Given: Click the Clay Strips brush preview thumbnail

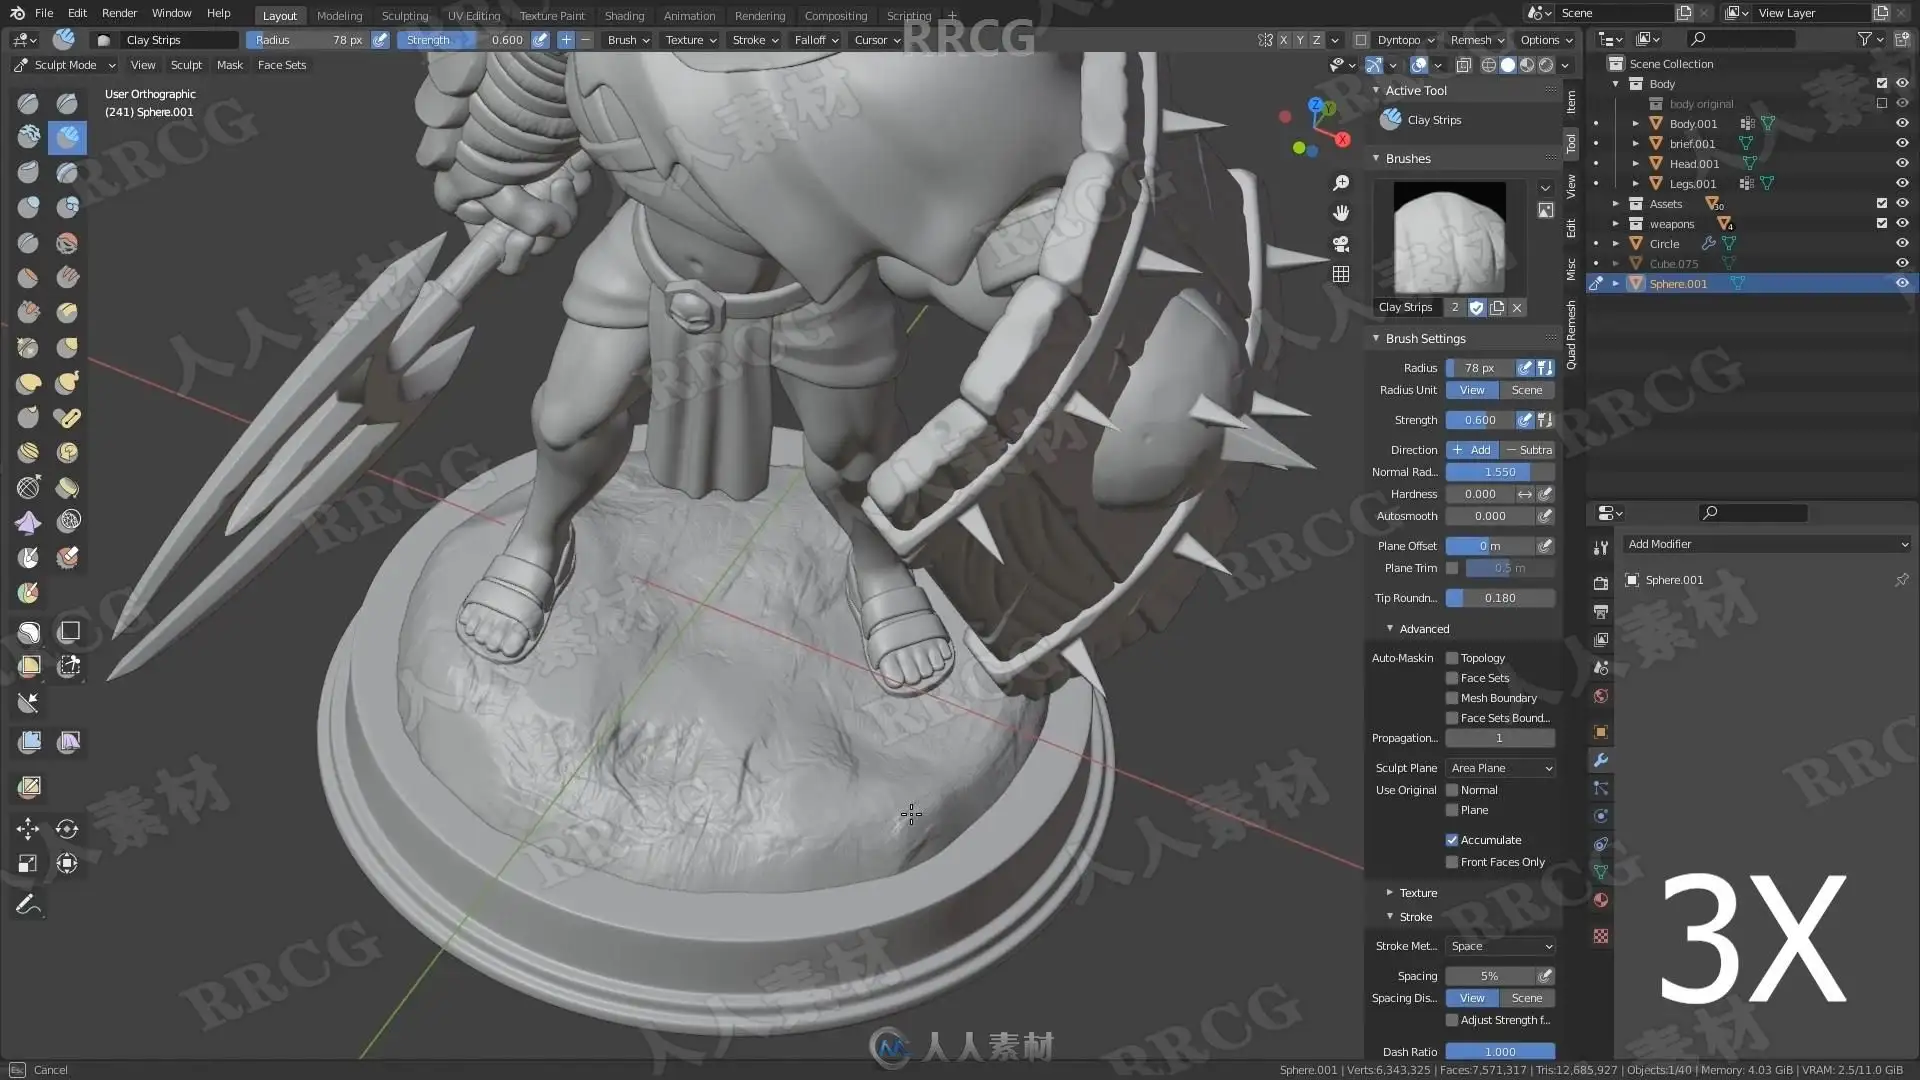Looking at the screenshot, I should click(x=1449, y=237).
